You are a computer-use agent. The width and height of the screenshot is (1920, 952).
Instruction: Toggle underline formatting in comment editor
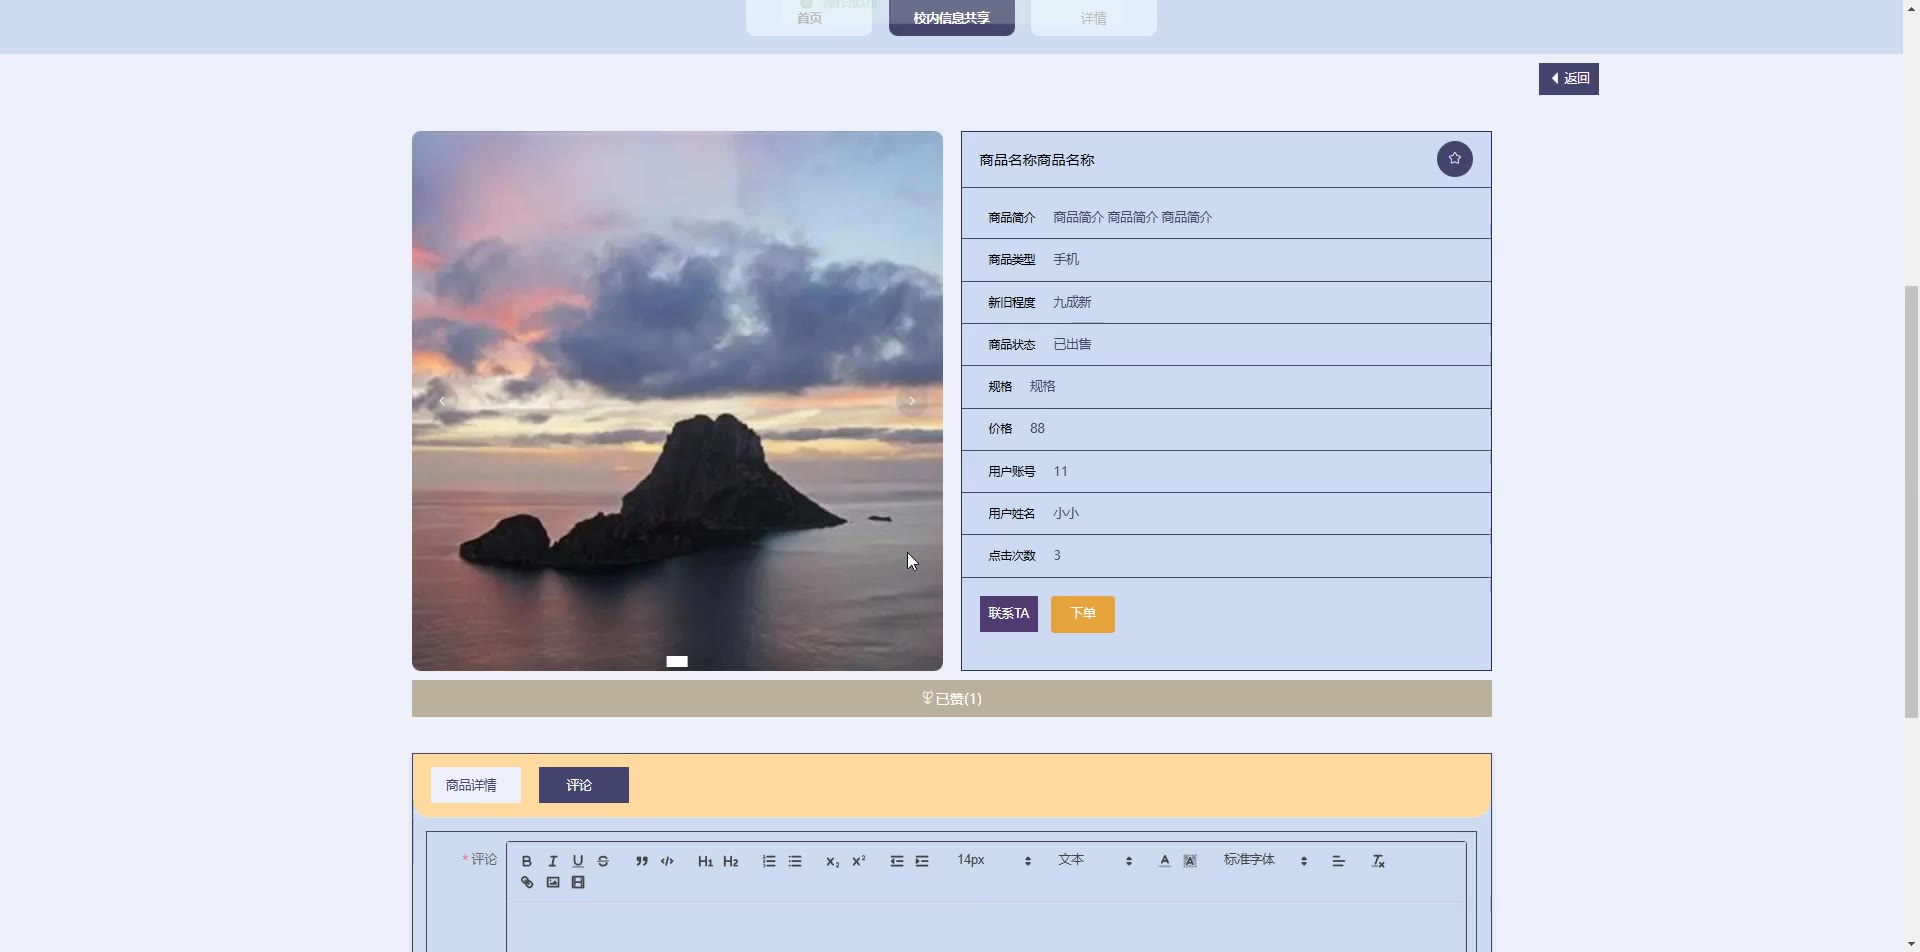[x=577, y=861]
